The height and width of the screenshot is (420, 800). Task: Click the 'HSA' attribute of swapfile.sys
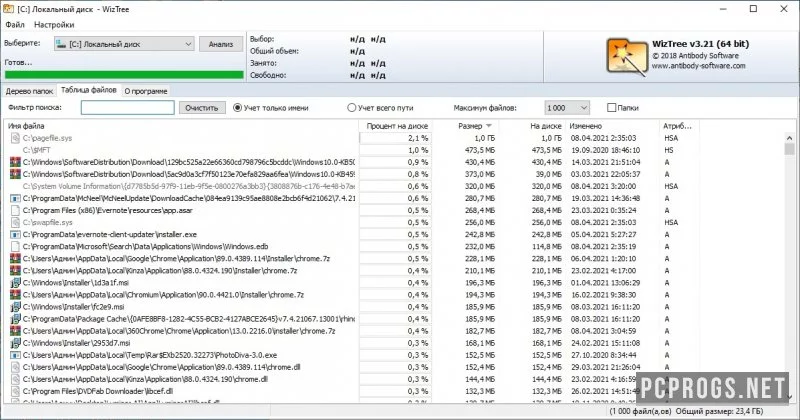[x=671, y=223]
